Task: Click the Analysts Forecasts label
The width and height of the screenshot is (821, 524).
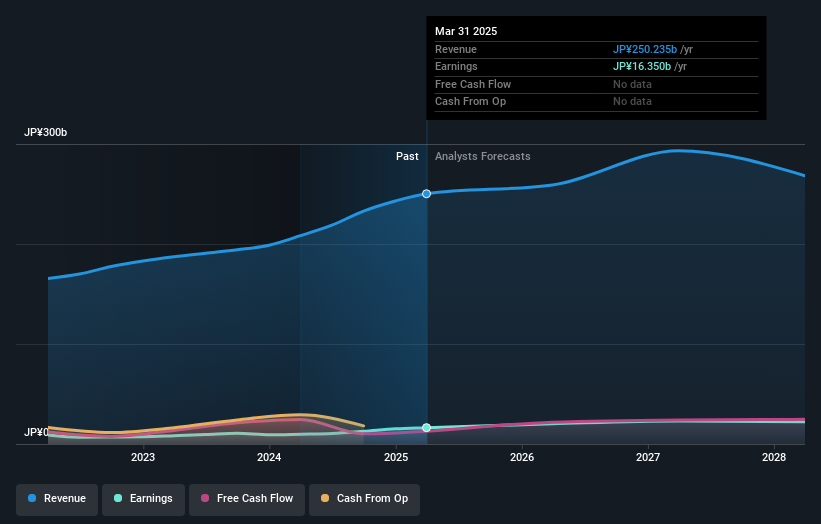Action: pyautogui.click(x=483, y=157)
